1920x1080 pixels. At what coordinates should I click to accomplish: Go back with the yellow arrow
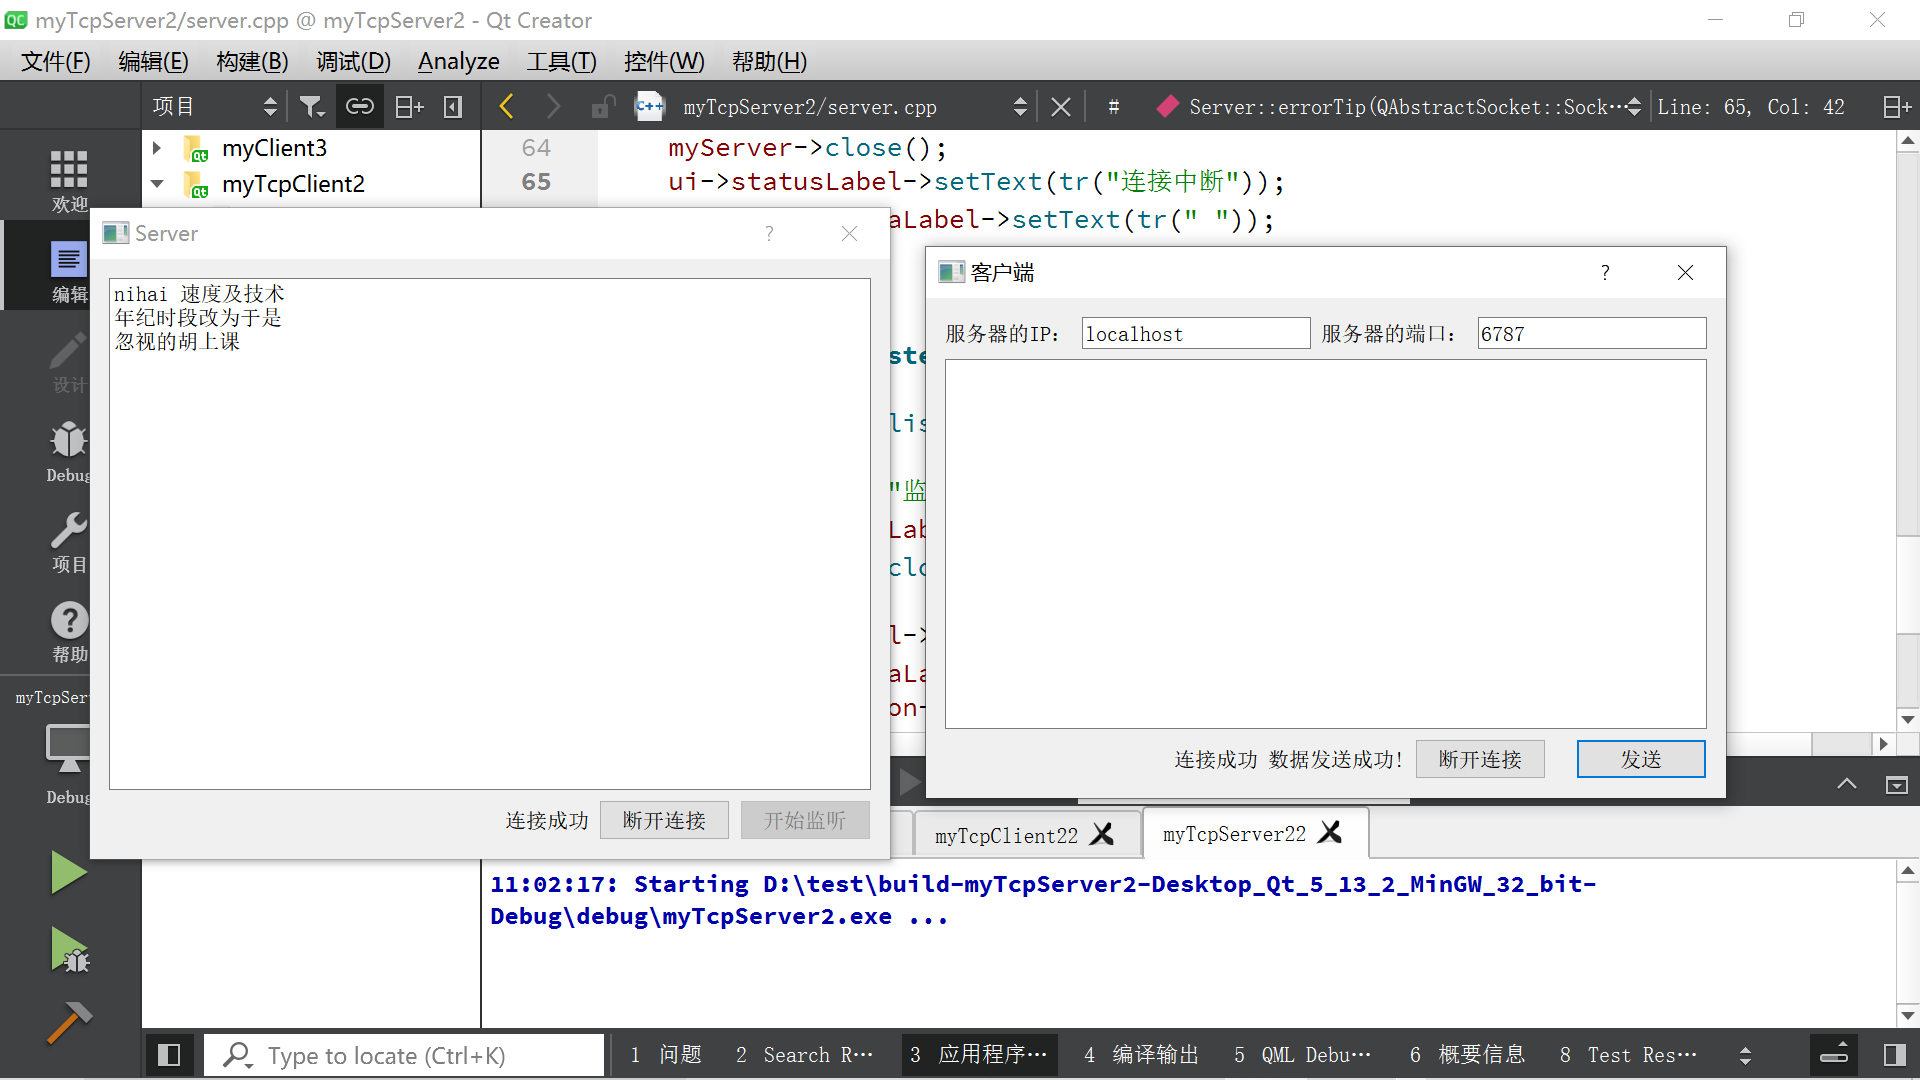[506, 106]
